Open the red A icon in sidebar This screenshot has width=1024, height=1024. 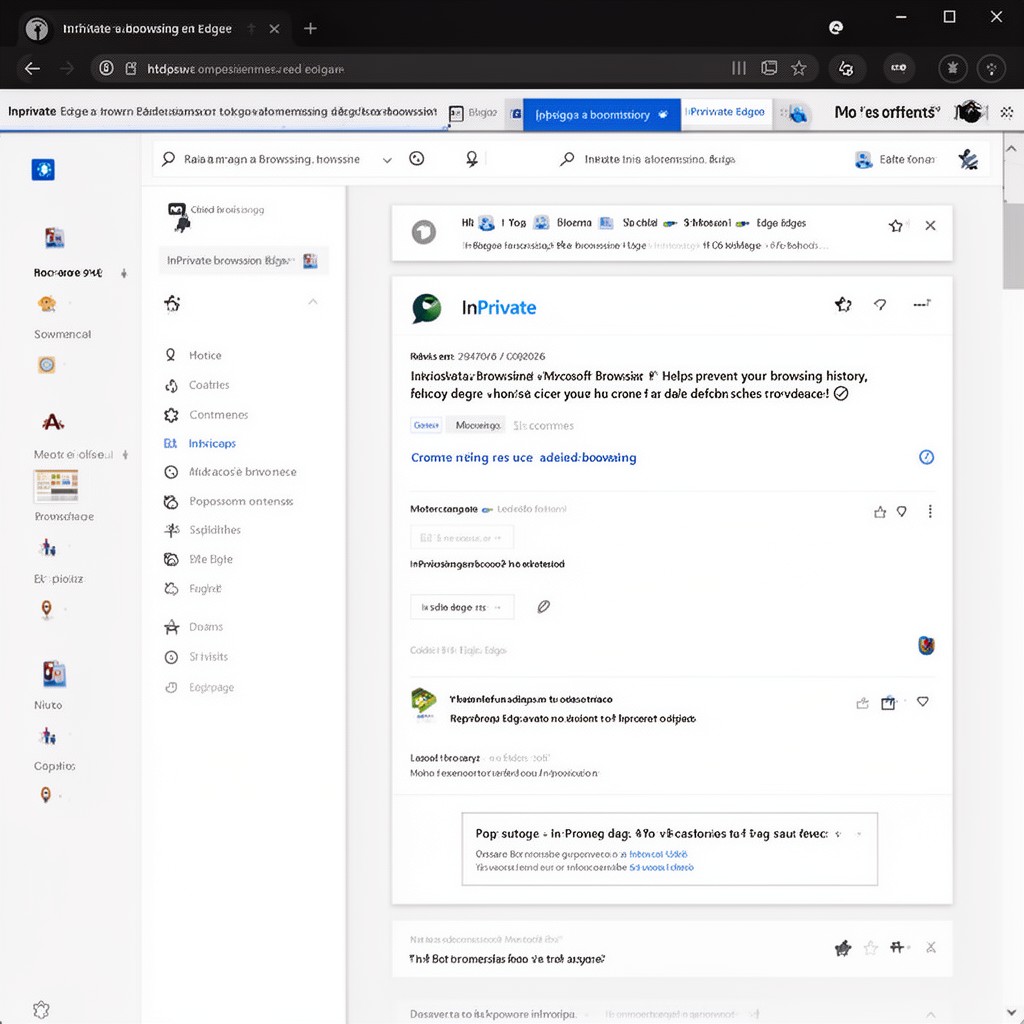tap(53, 422)
